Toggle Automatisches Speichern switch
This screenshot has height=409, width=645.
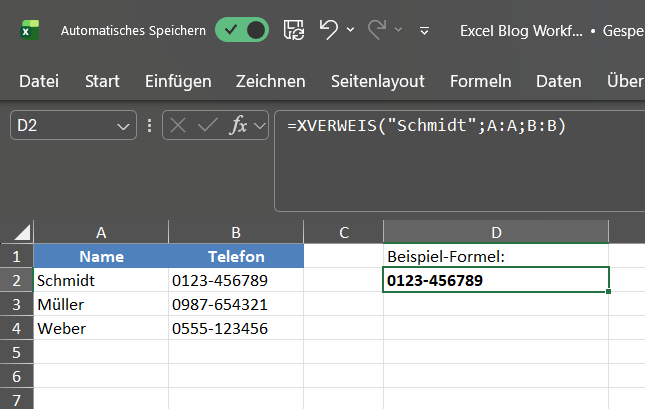242,30
